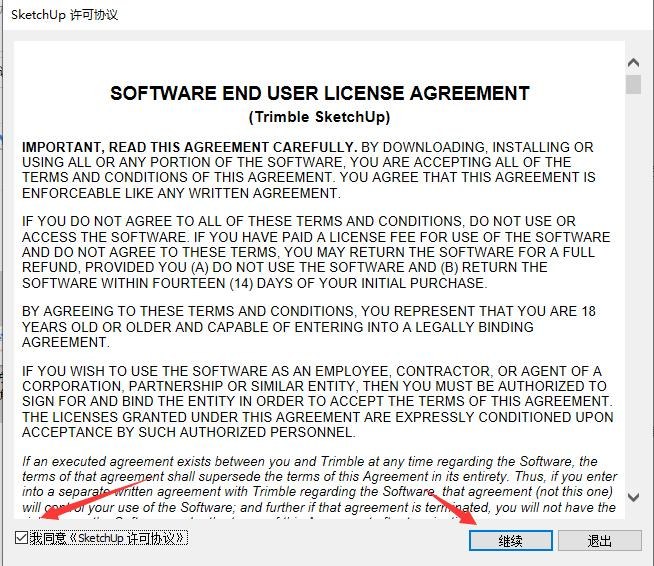Click the scrollbar down arrow
Image resolution: width=654 pixels, height=566 pixels.
633,497
